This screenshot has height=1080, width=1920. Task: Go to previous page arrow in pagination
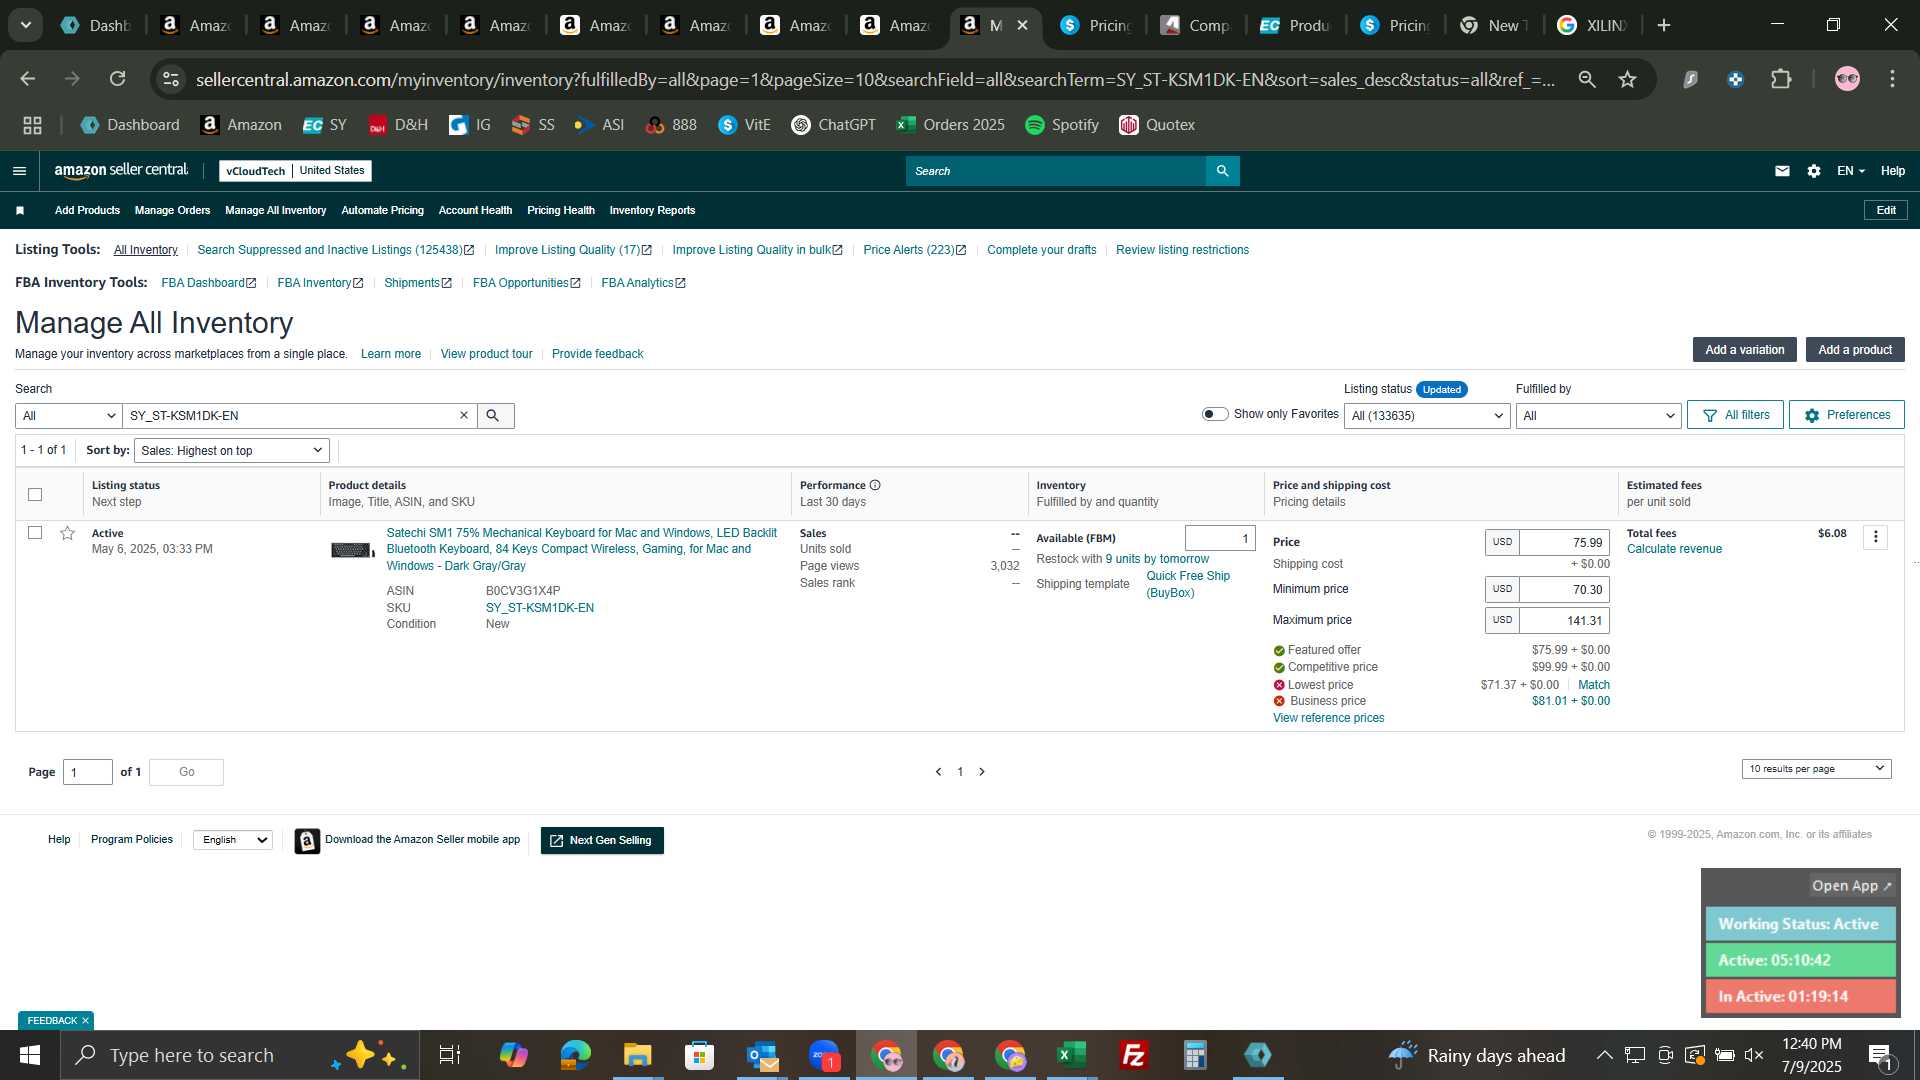tap(938, 772)
